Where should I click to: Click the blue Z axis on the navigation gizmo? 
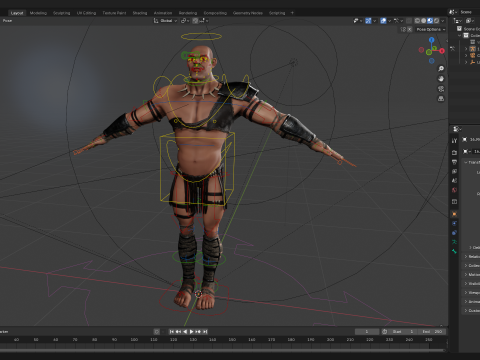tap(432, 40)
